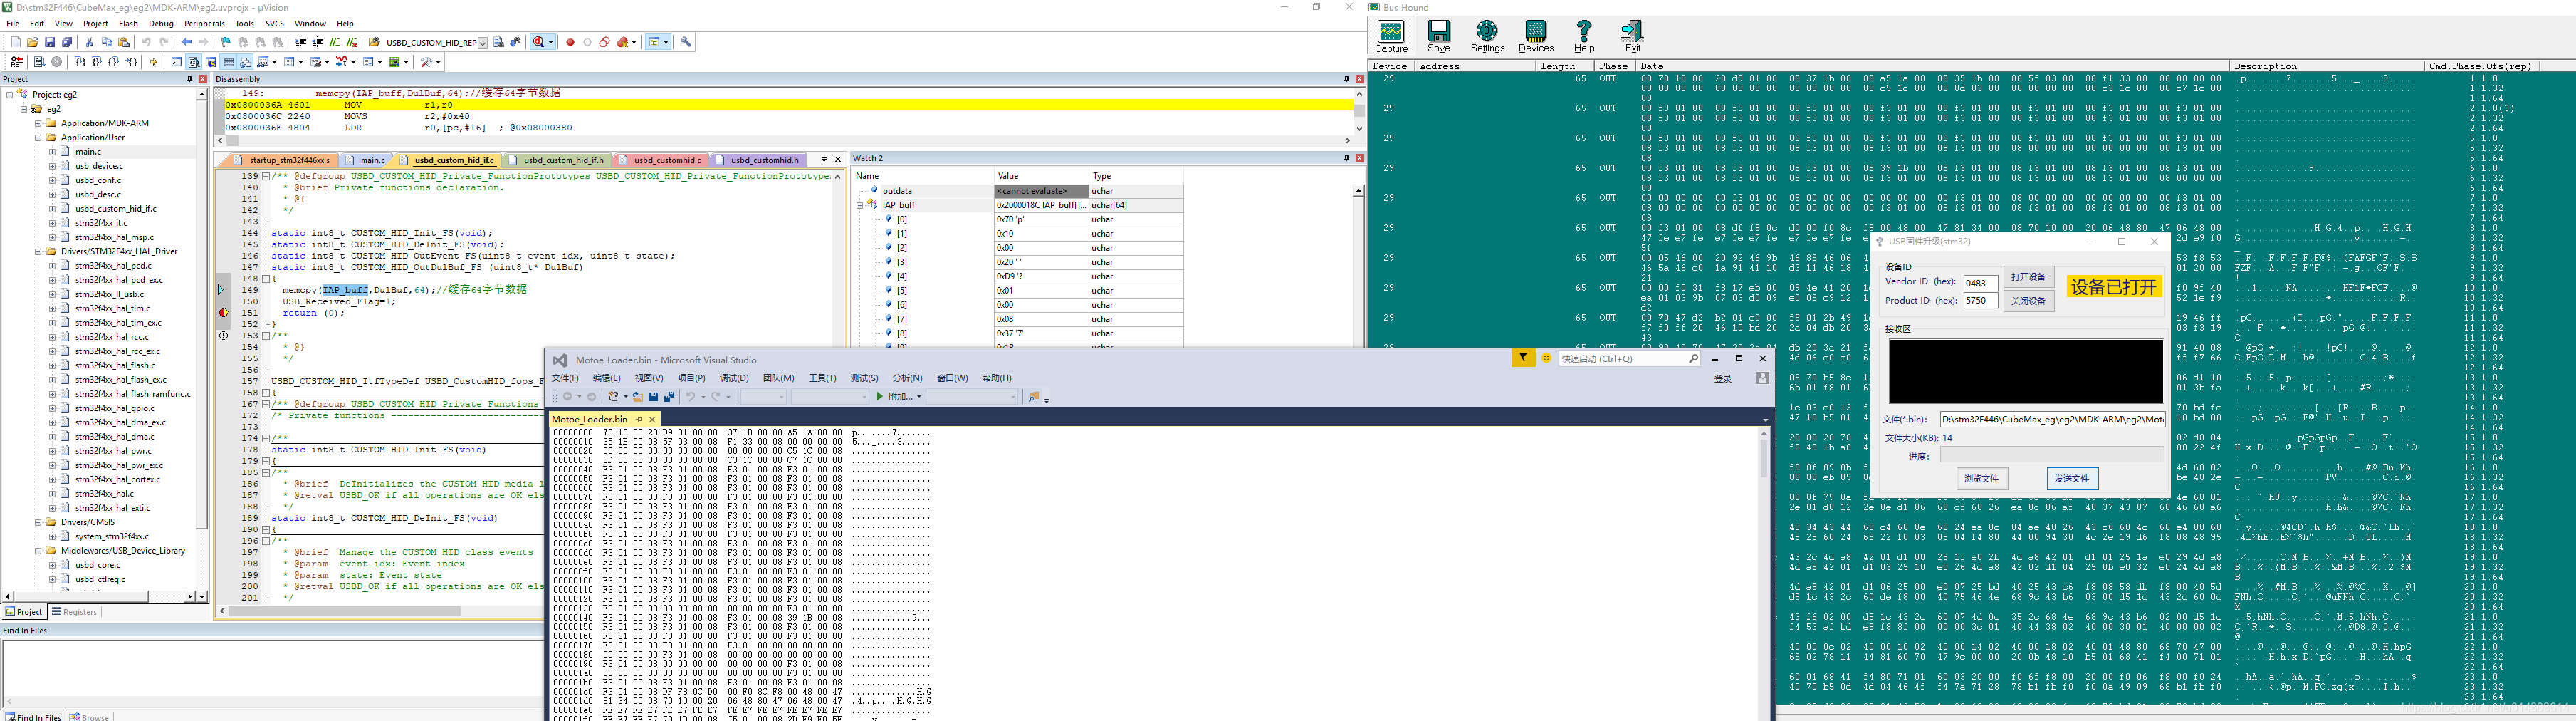Open the 调试(D) menu in Visual Studio
This screenshot has width=2576, height=721.
734,378
